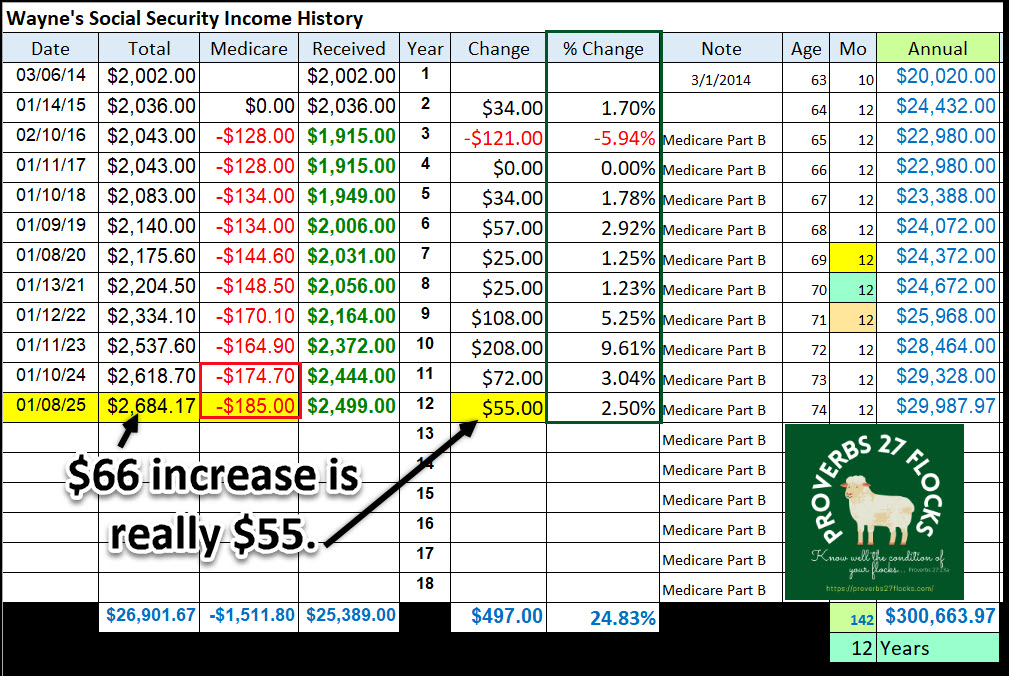Click the yellow $55.00 change cell
Viewport: 1009px width, 676px height.
click(498, 408)
